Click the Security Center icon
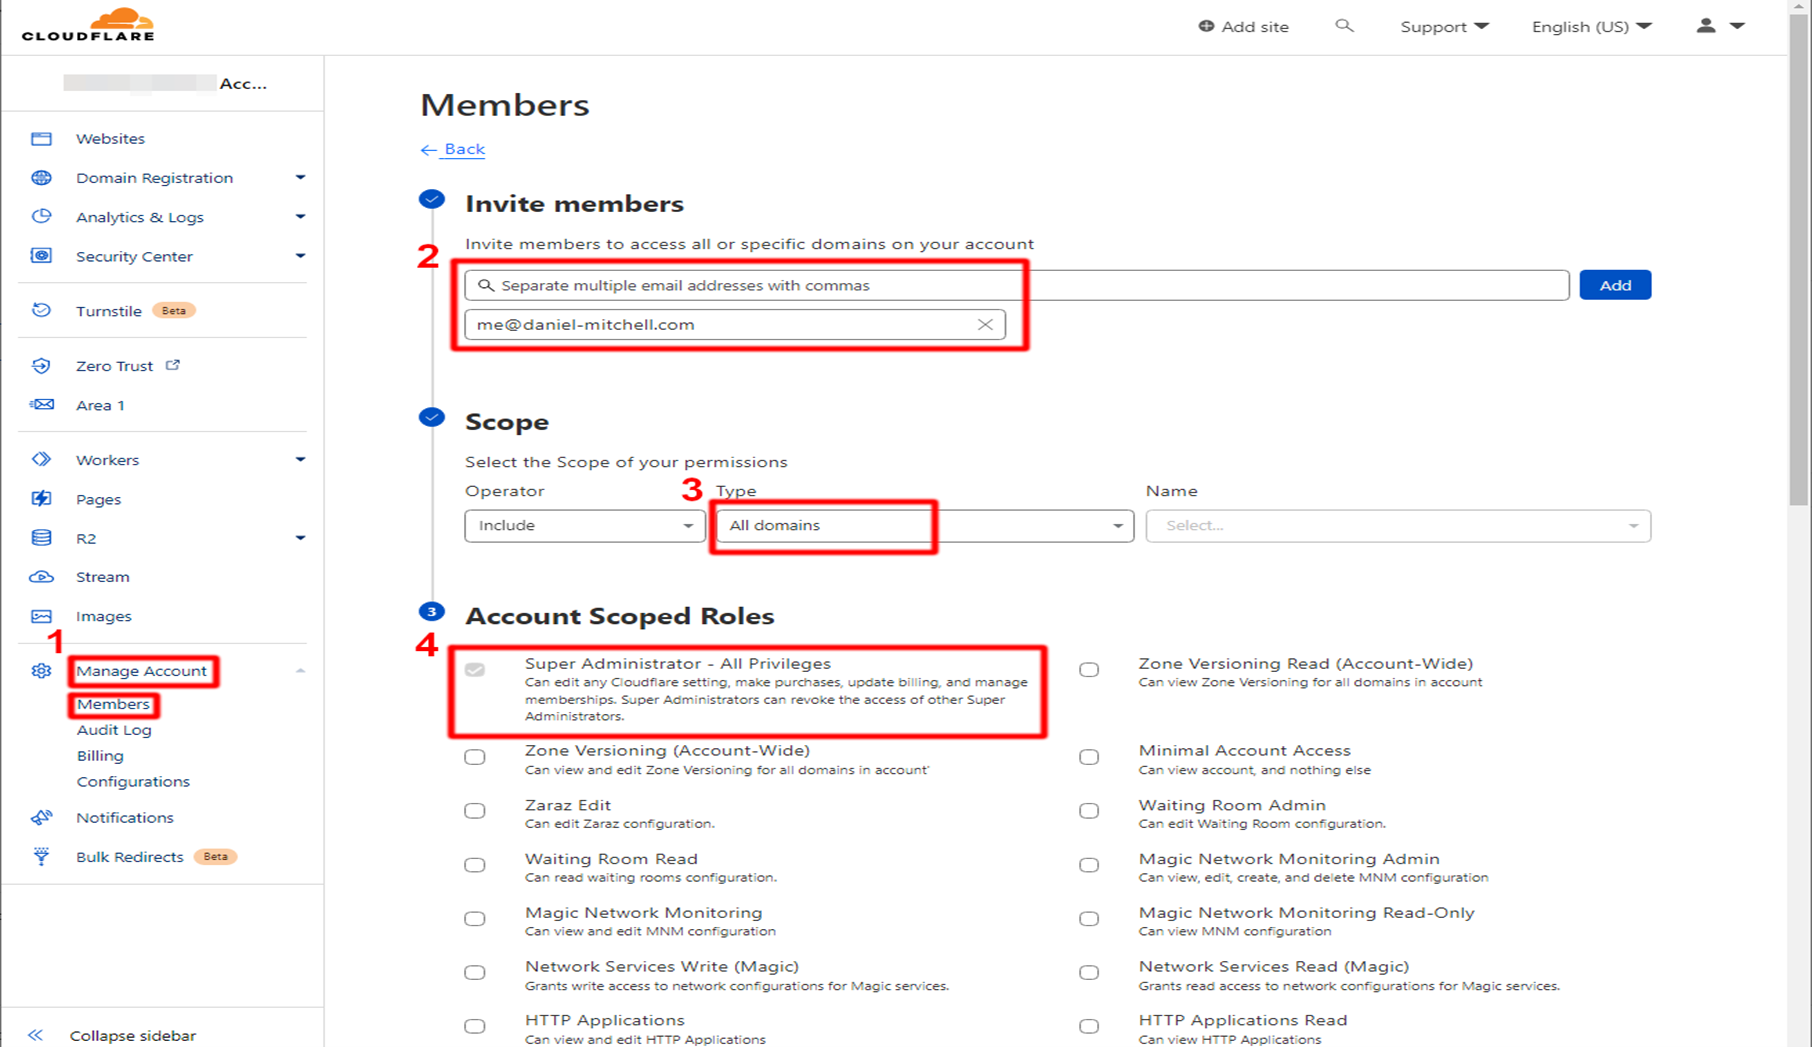The height and width of the screenshot is (1047, 1812). pyautogui.click(x=41, y=256)
